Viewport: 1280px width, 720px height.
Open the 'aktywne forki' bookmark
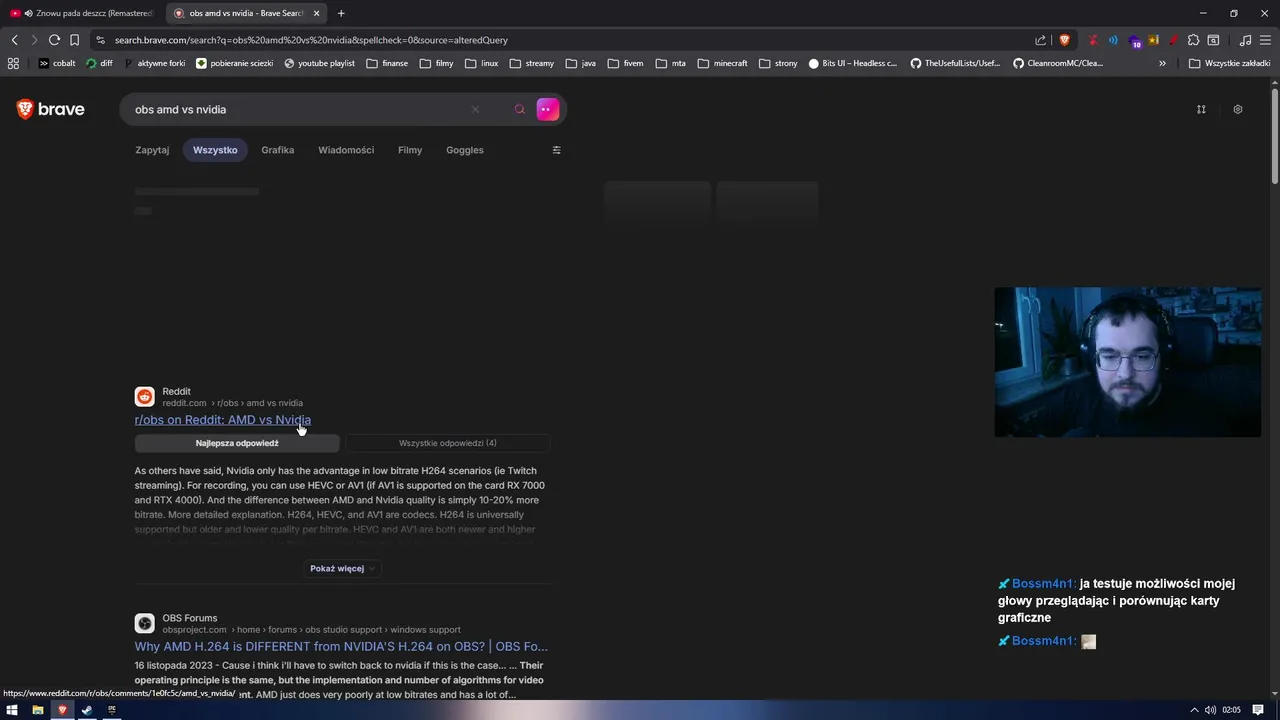click(x=154, y=63)
